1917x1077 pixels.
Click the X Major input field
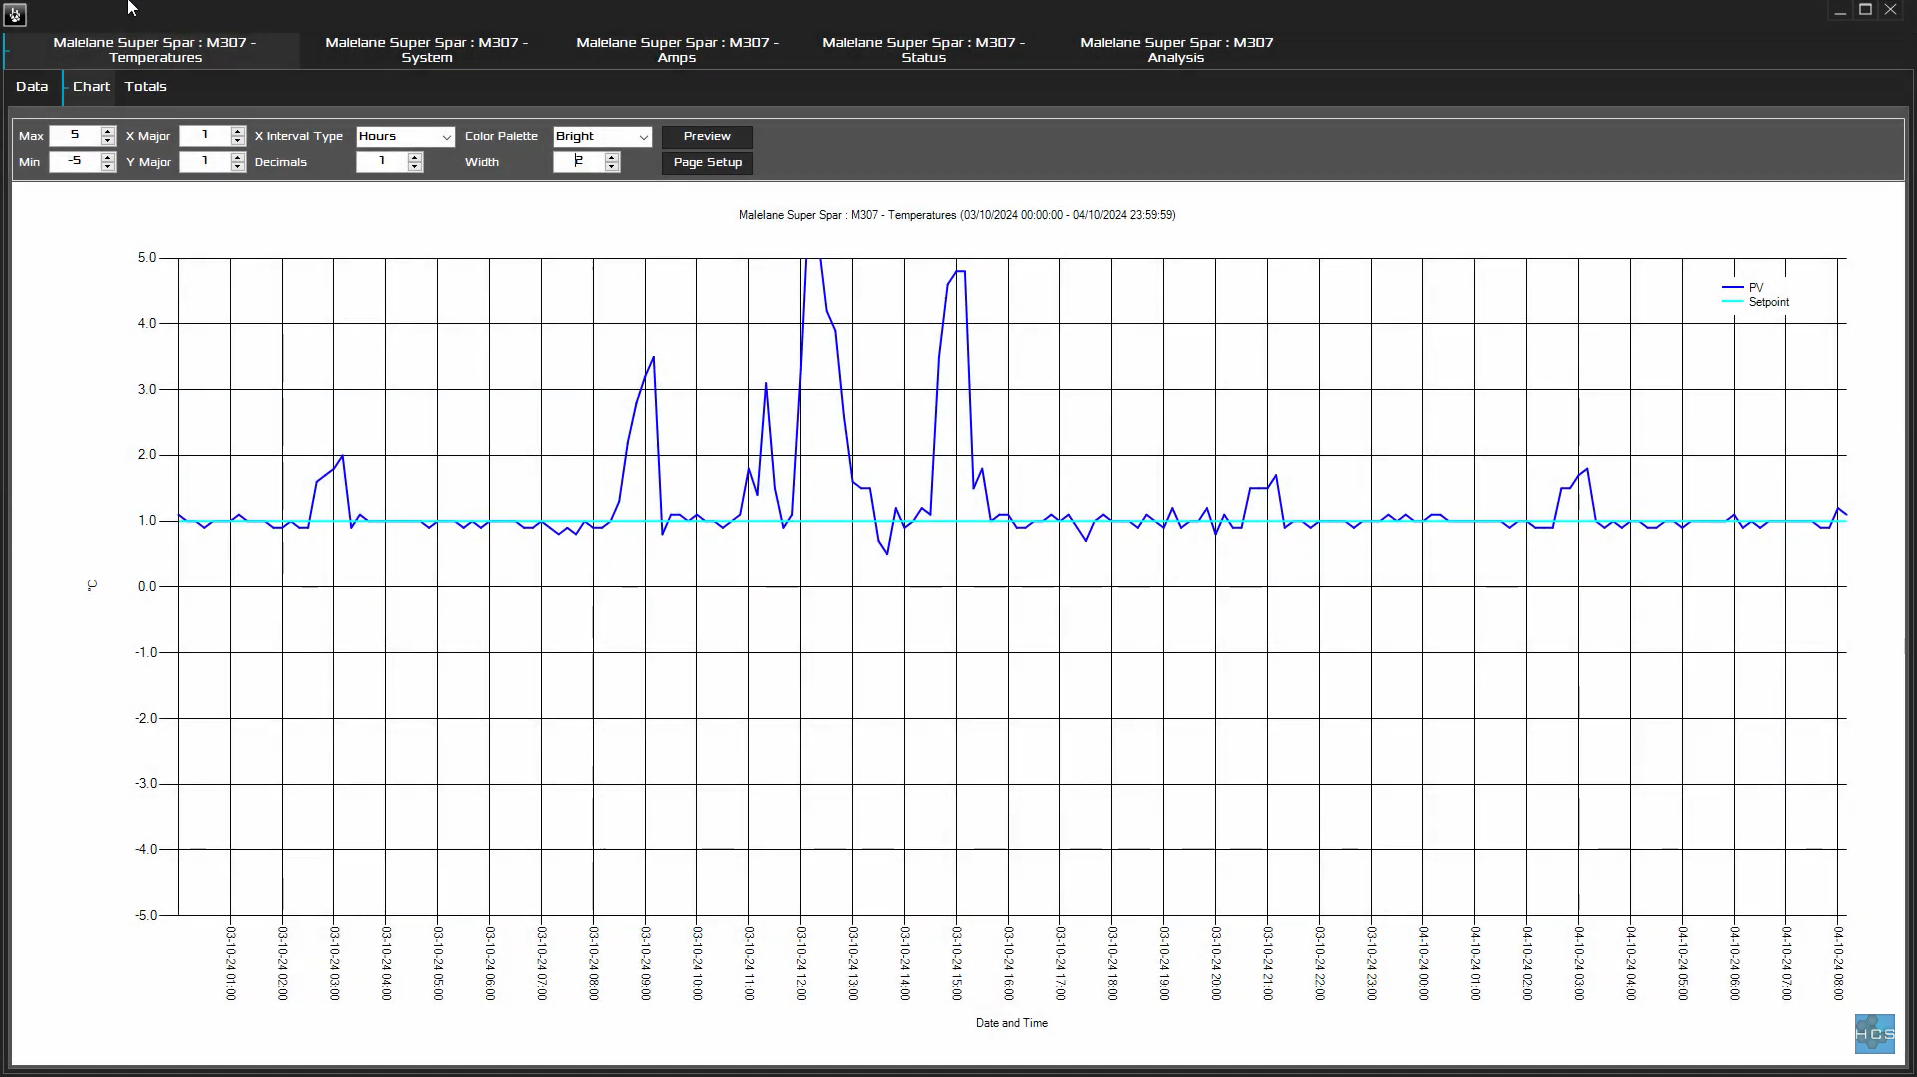pos(205,136)
